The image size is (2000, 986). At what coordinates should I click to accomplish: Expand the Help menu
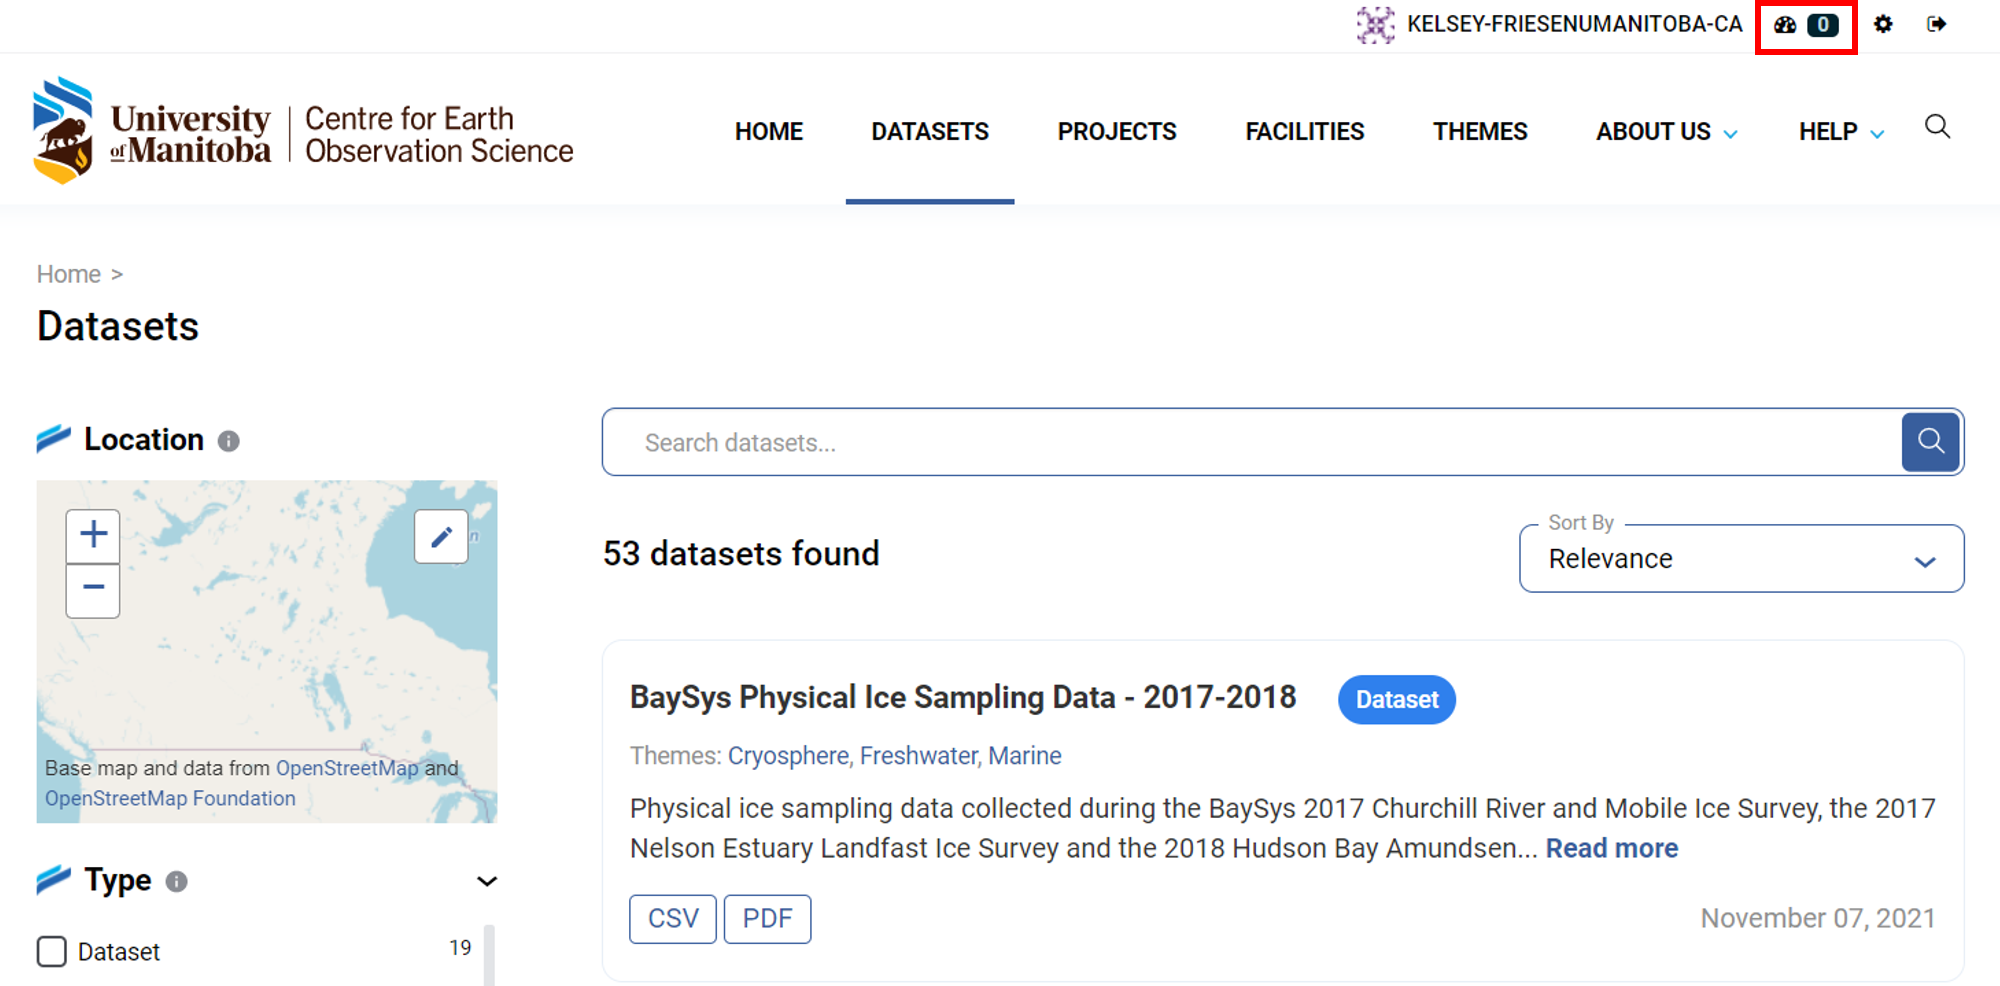click(1840, 132)
